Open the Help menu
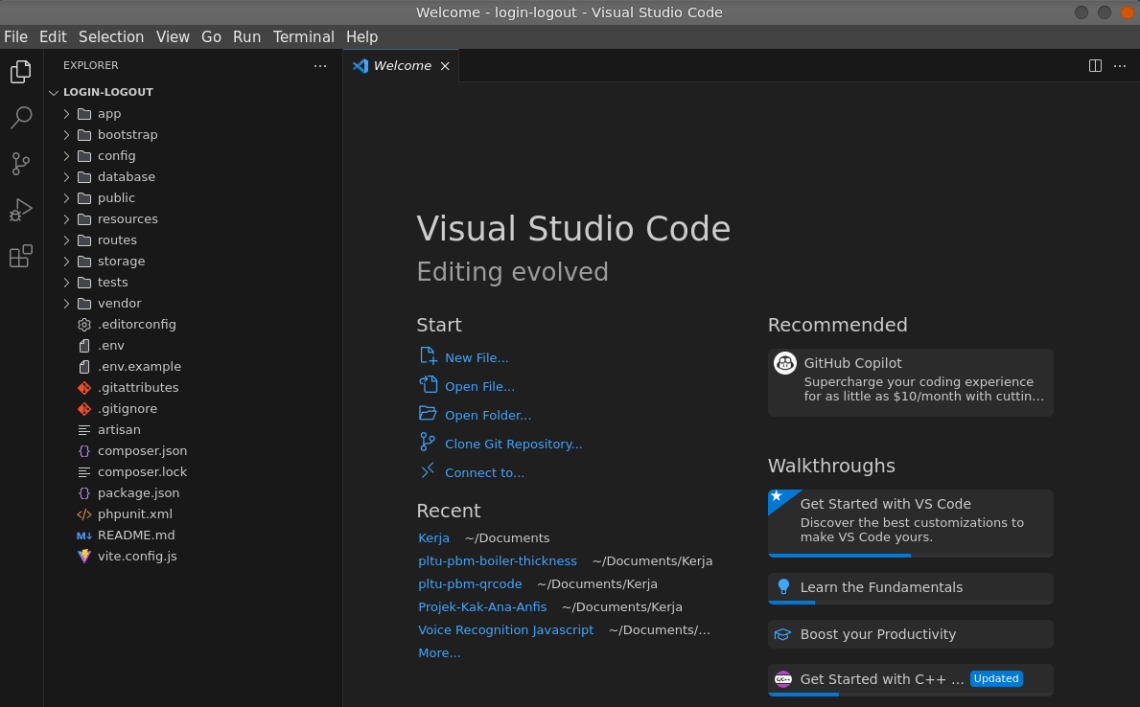The width and height of the screenshot is (1140, 707). [361, 37]
